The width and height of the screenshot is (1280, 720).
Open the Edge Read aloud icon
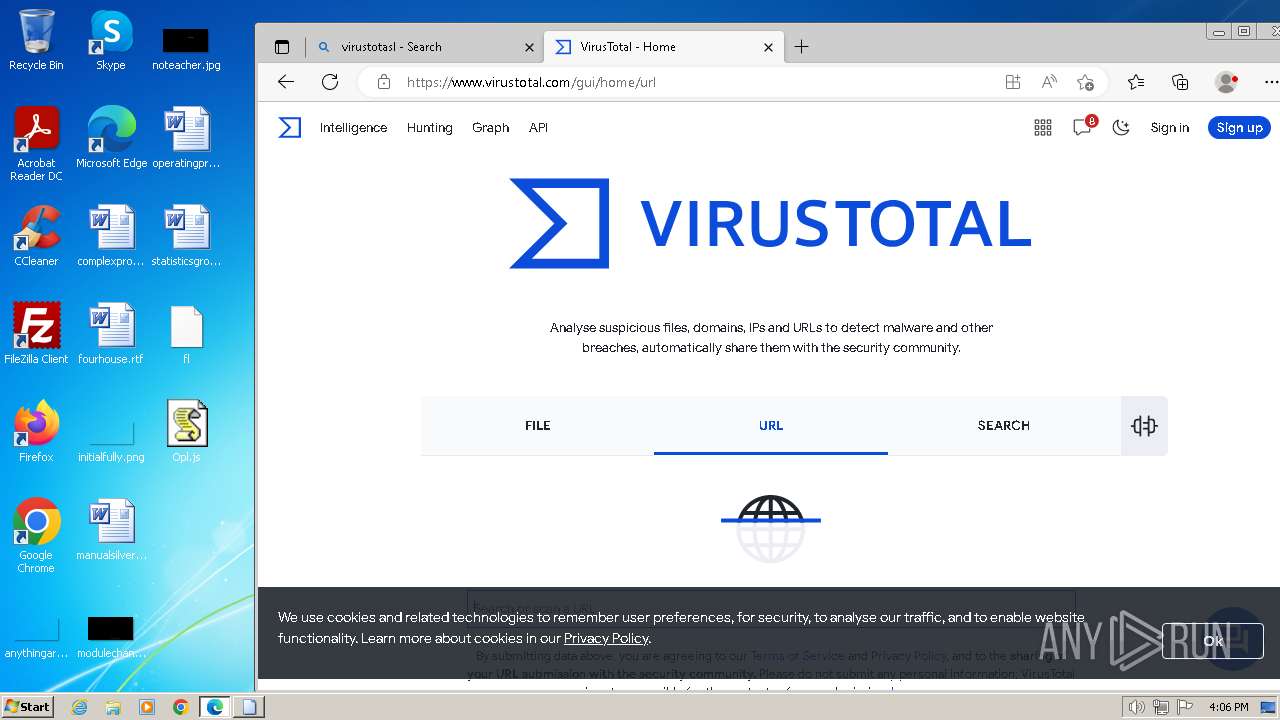(1049, 82)
